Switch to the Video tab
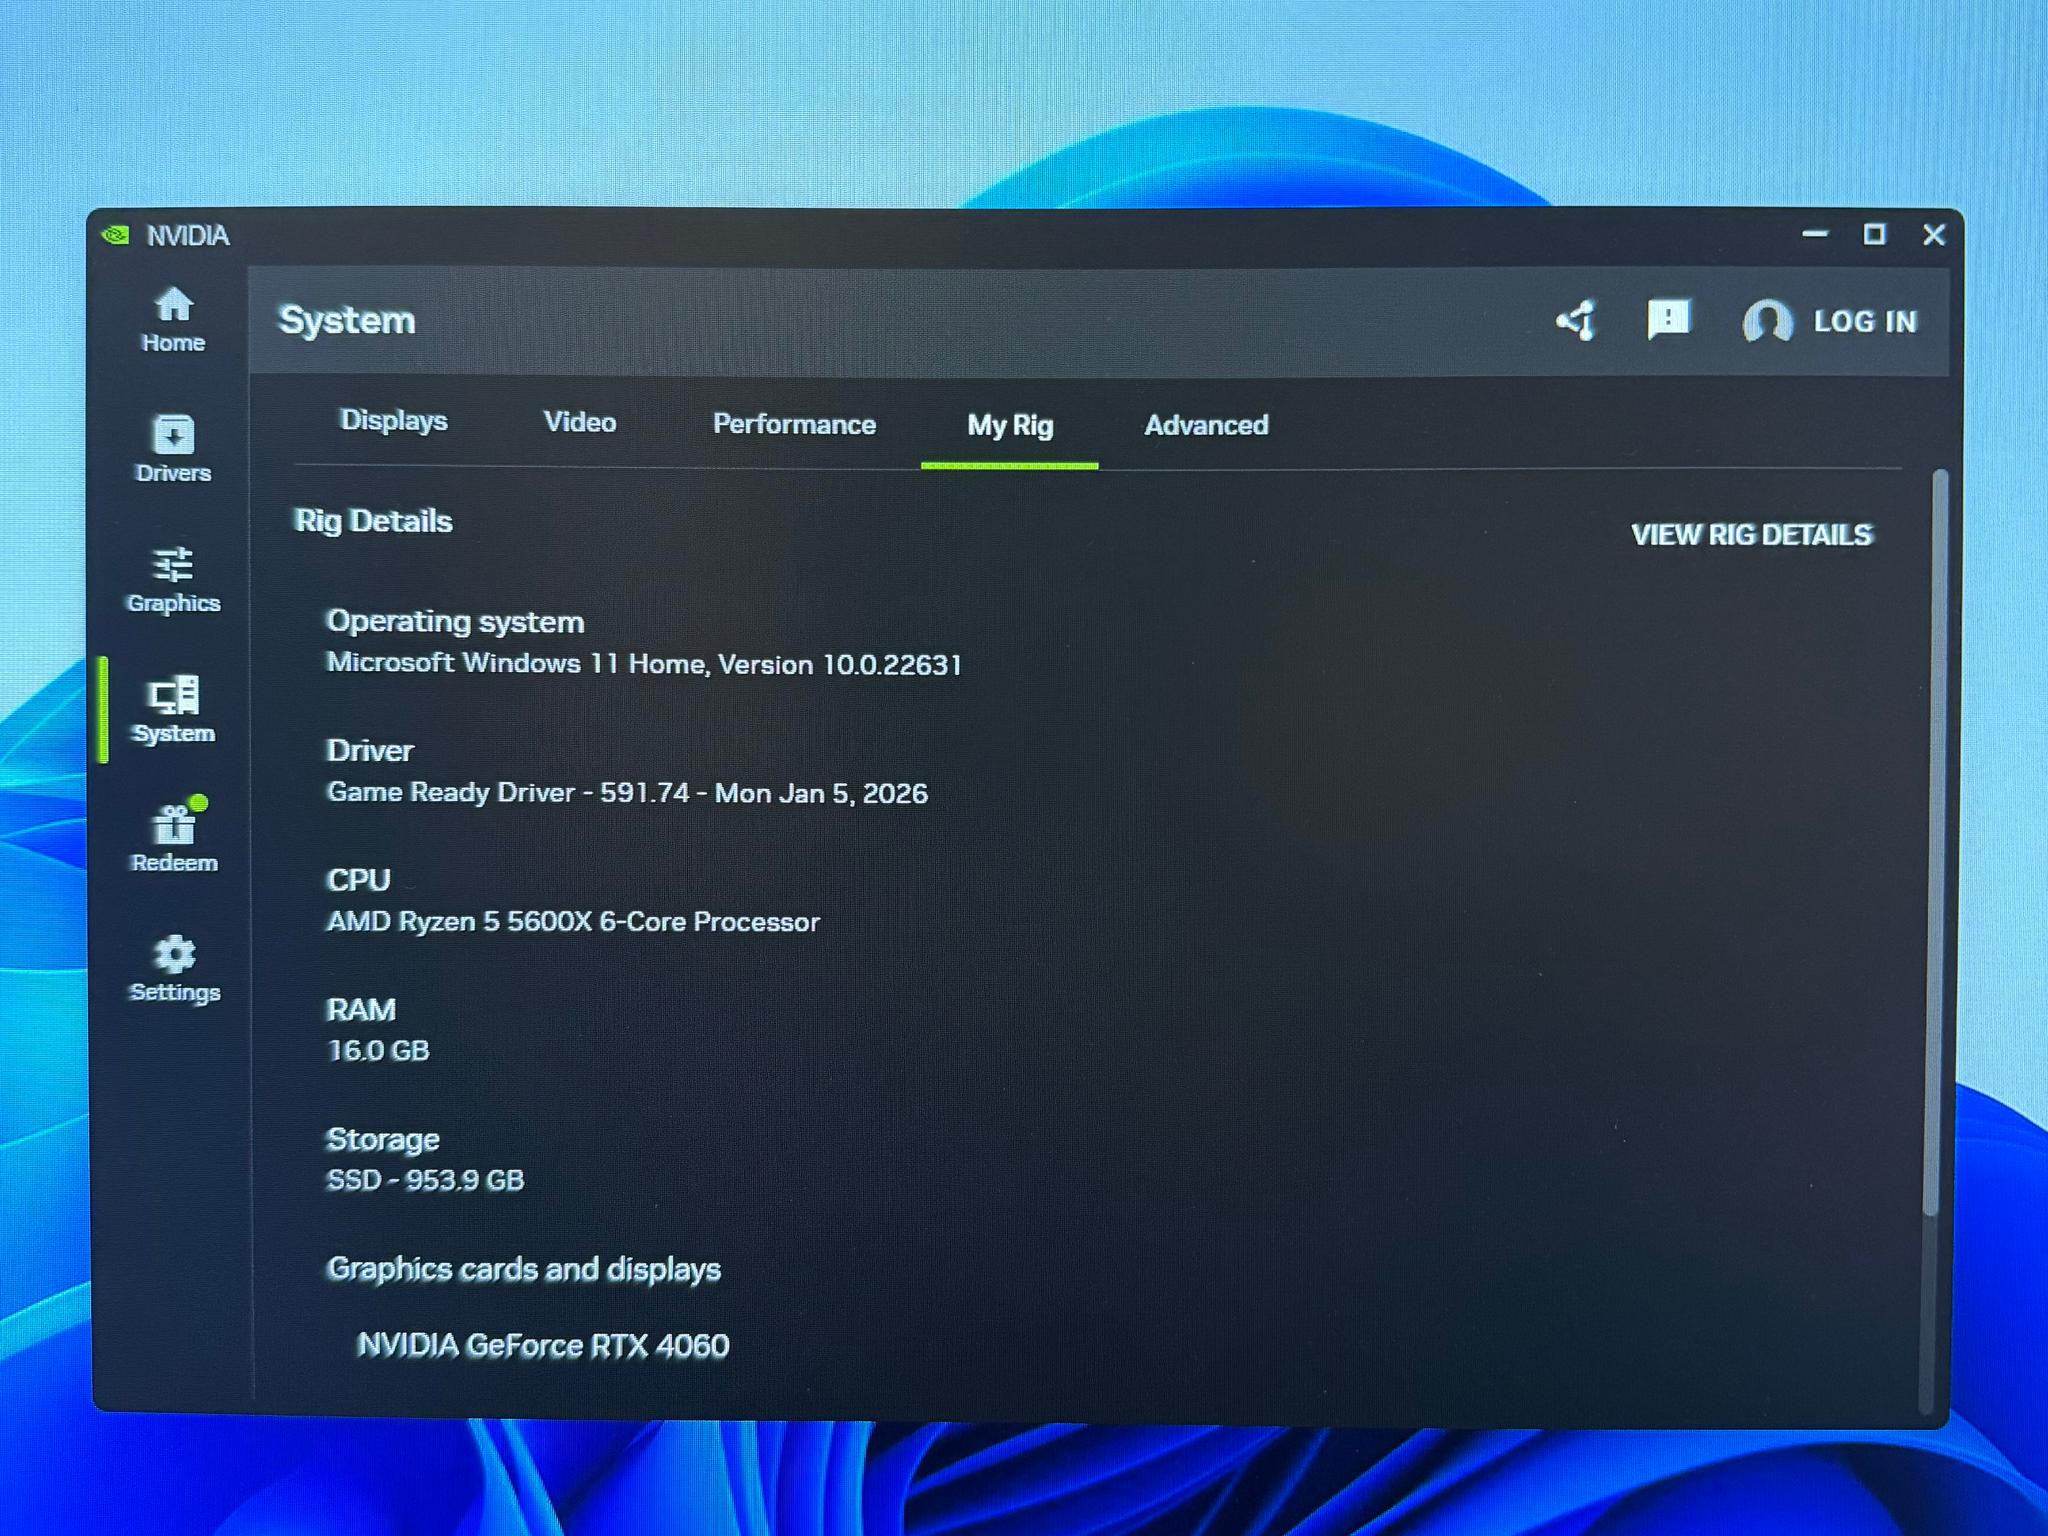 [x=580, y=422]
